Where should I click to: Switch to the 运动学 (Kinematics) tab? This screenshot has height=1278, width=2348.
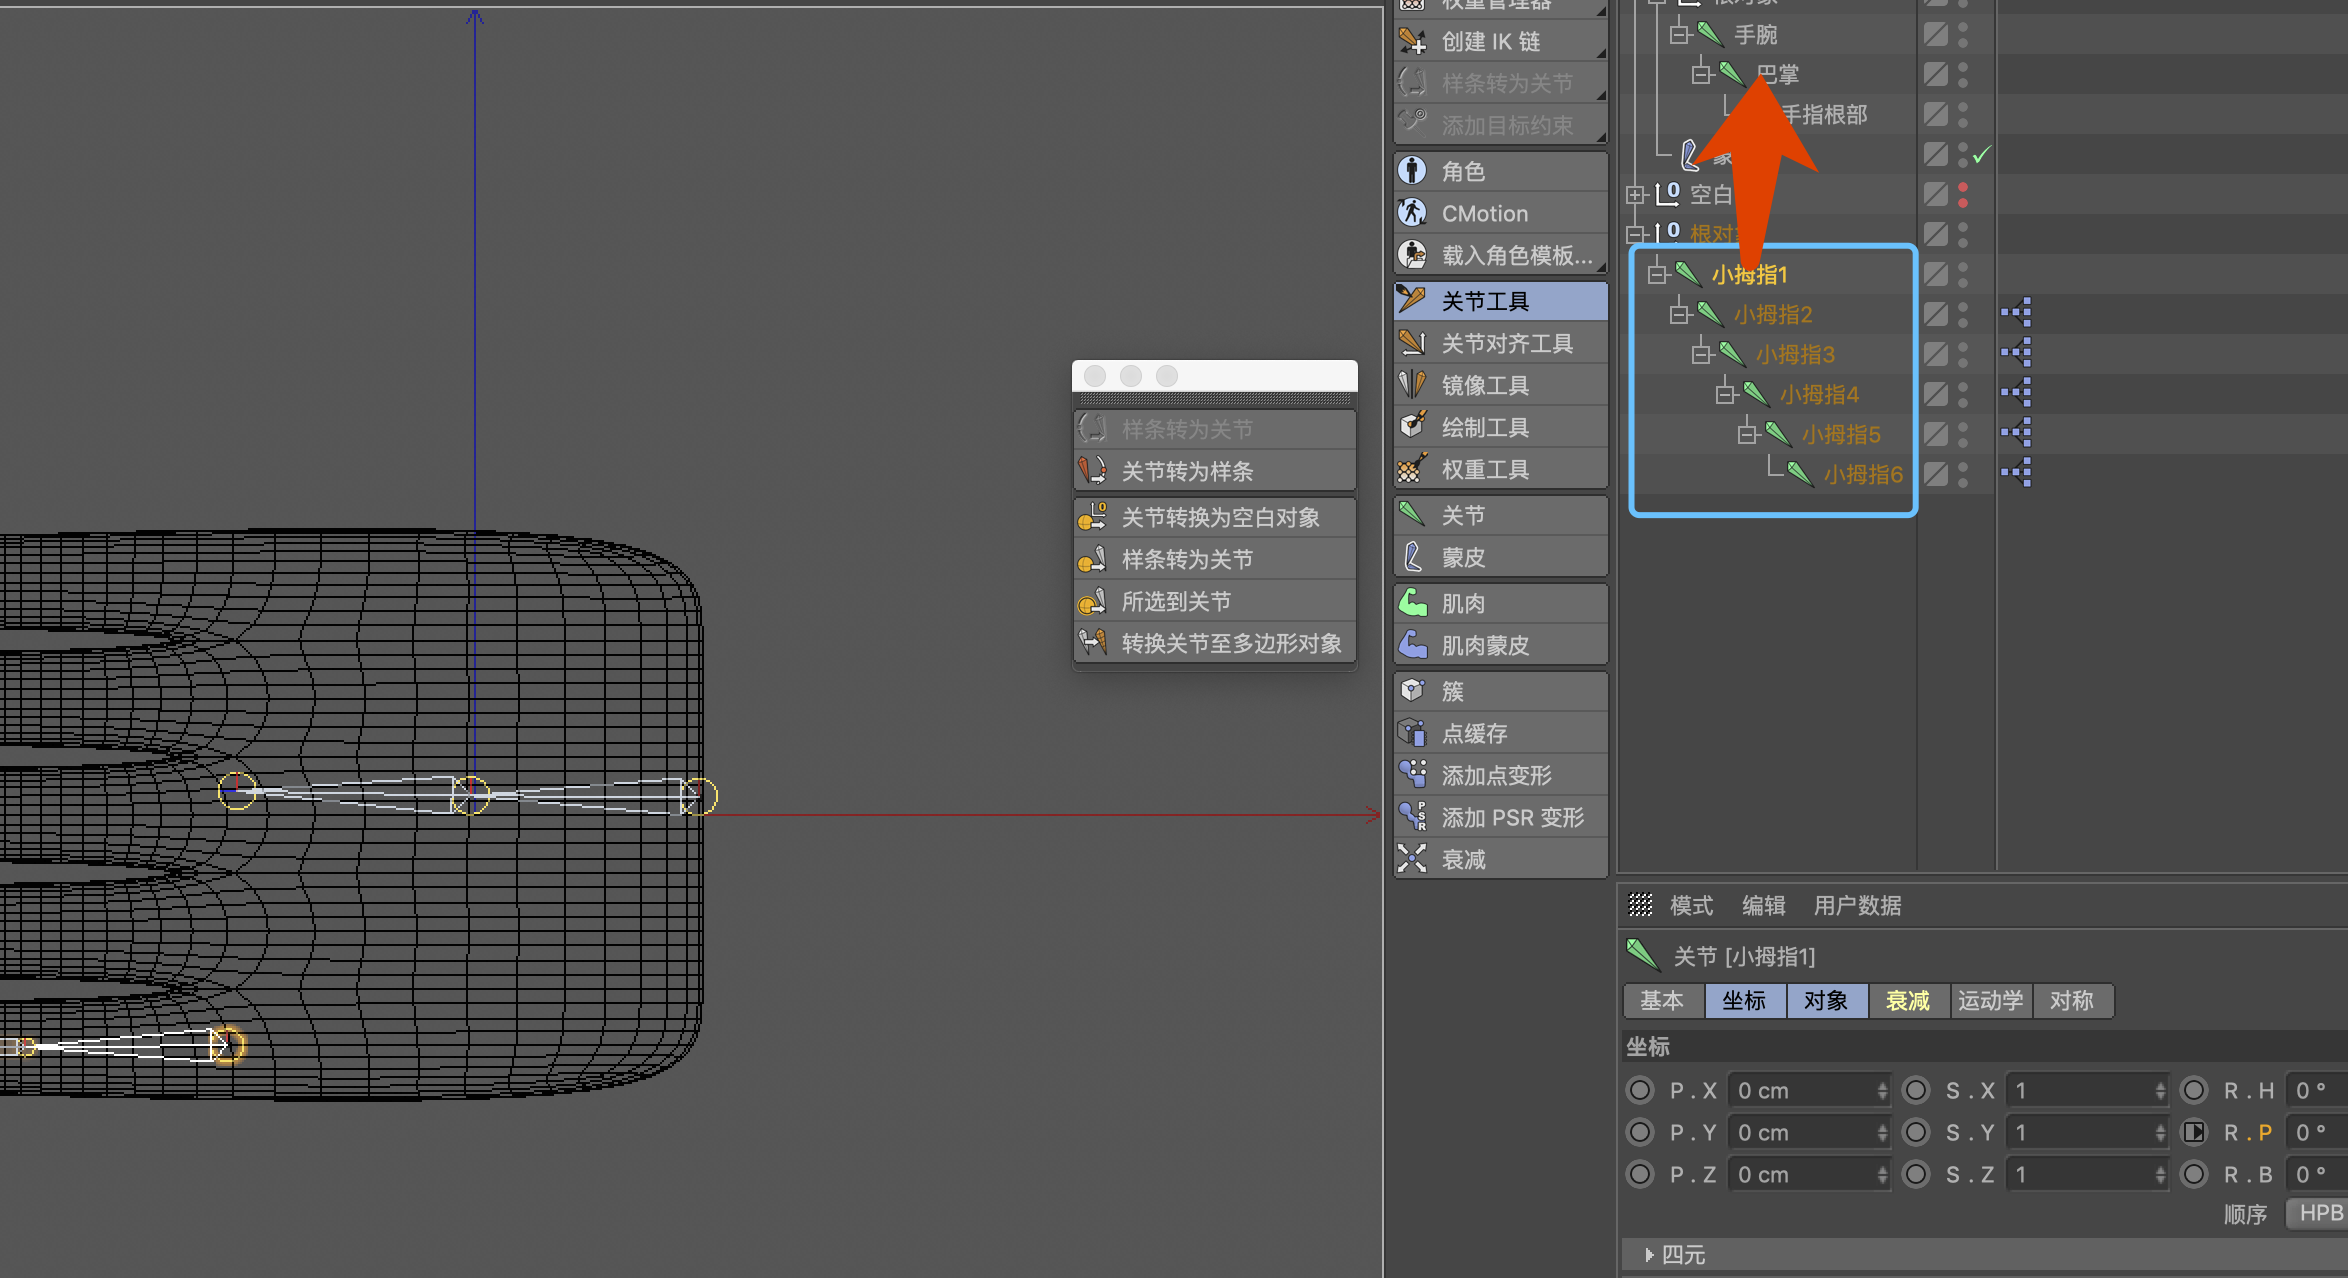1990,1000
